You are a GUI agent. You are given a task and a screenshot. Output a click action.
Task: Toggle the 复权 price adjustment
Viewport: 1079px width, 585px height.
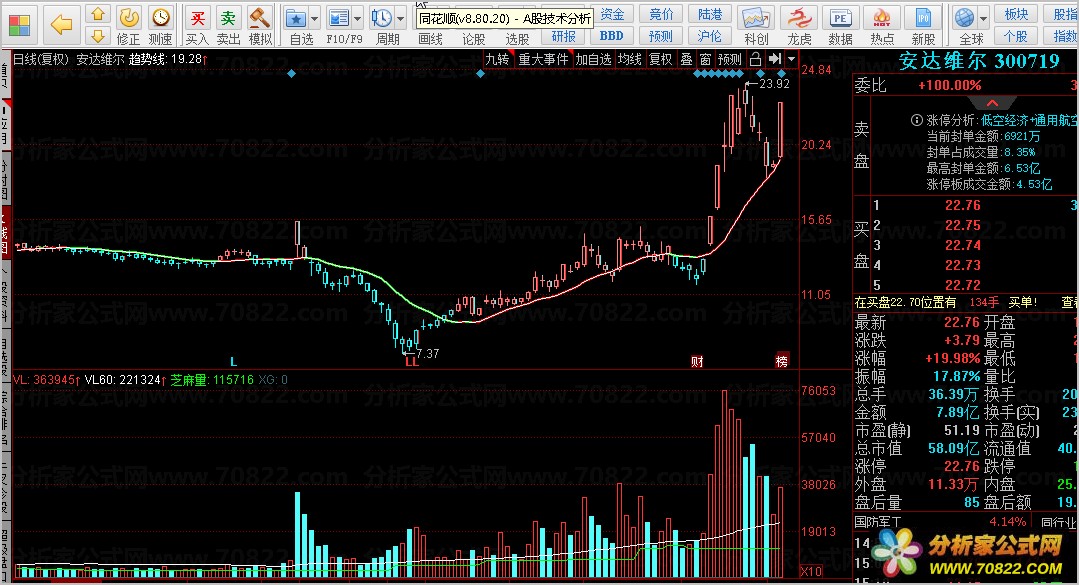click(x=661, y=60)
